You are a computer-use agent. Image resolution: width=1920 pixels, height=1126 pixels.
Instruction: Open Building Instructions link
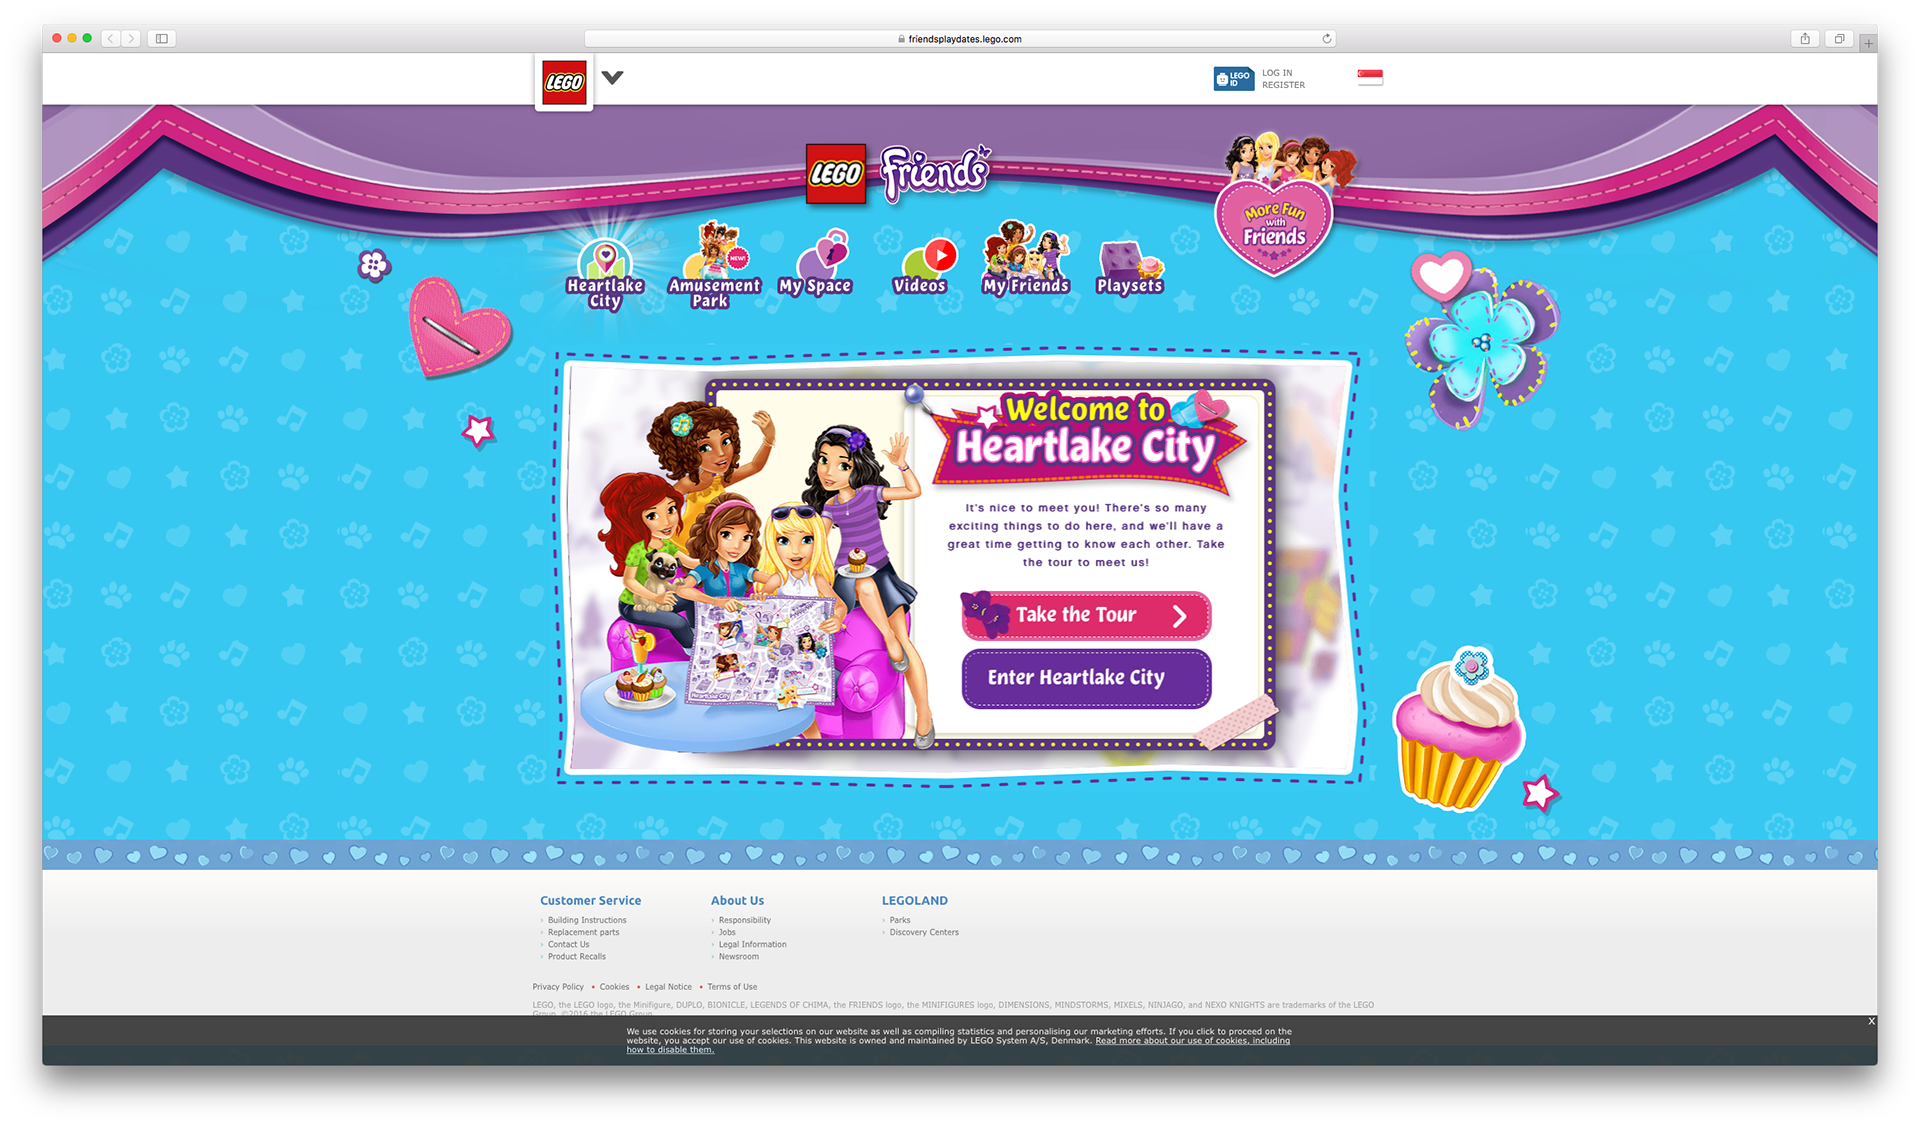pyautogui.click(x=587, y=920)
